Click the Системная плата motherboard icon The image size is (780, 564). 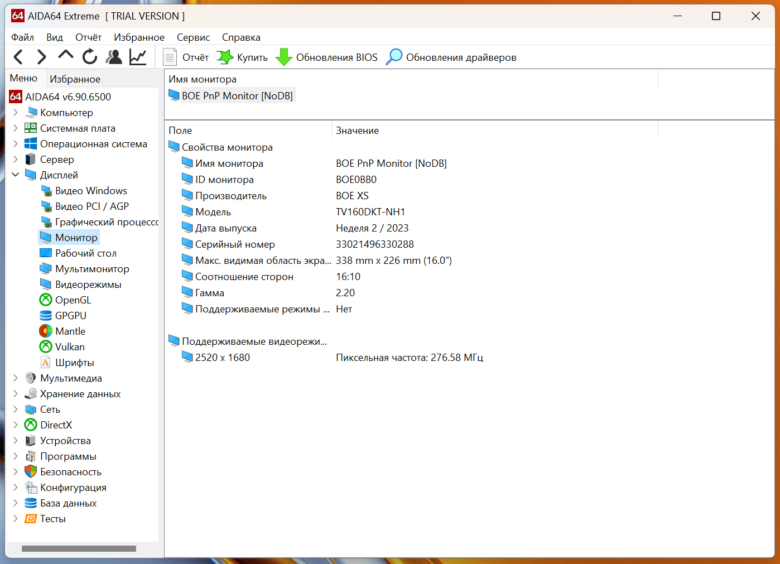click(30, 128)
